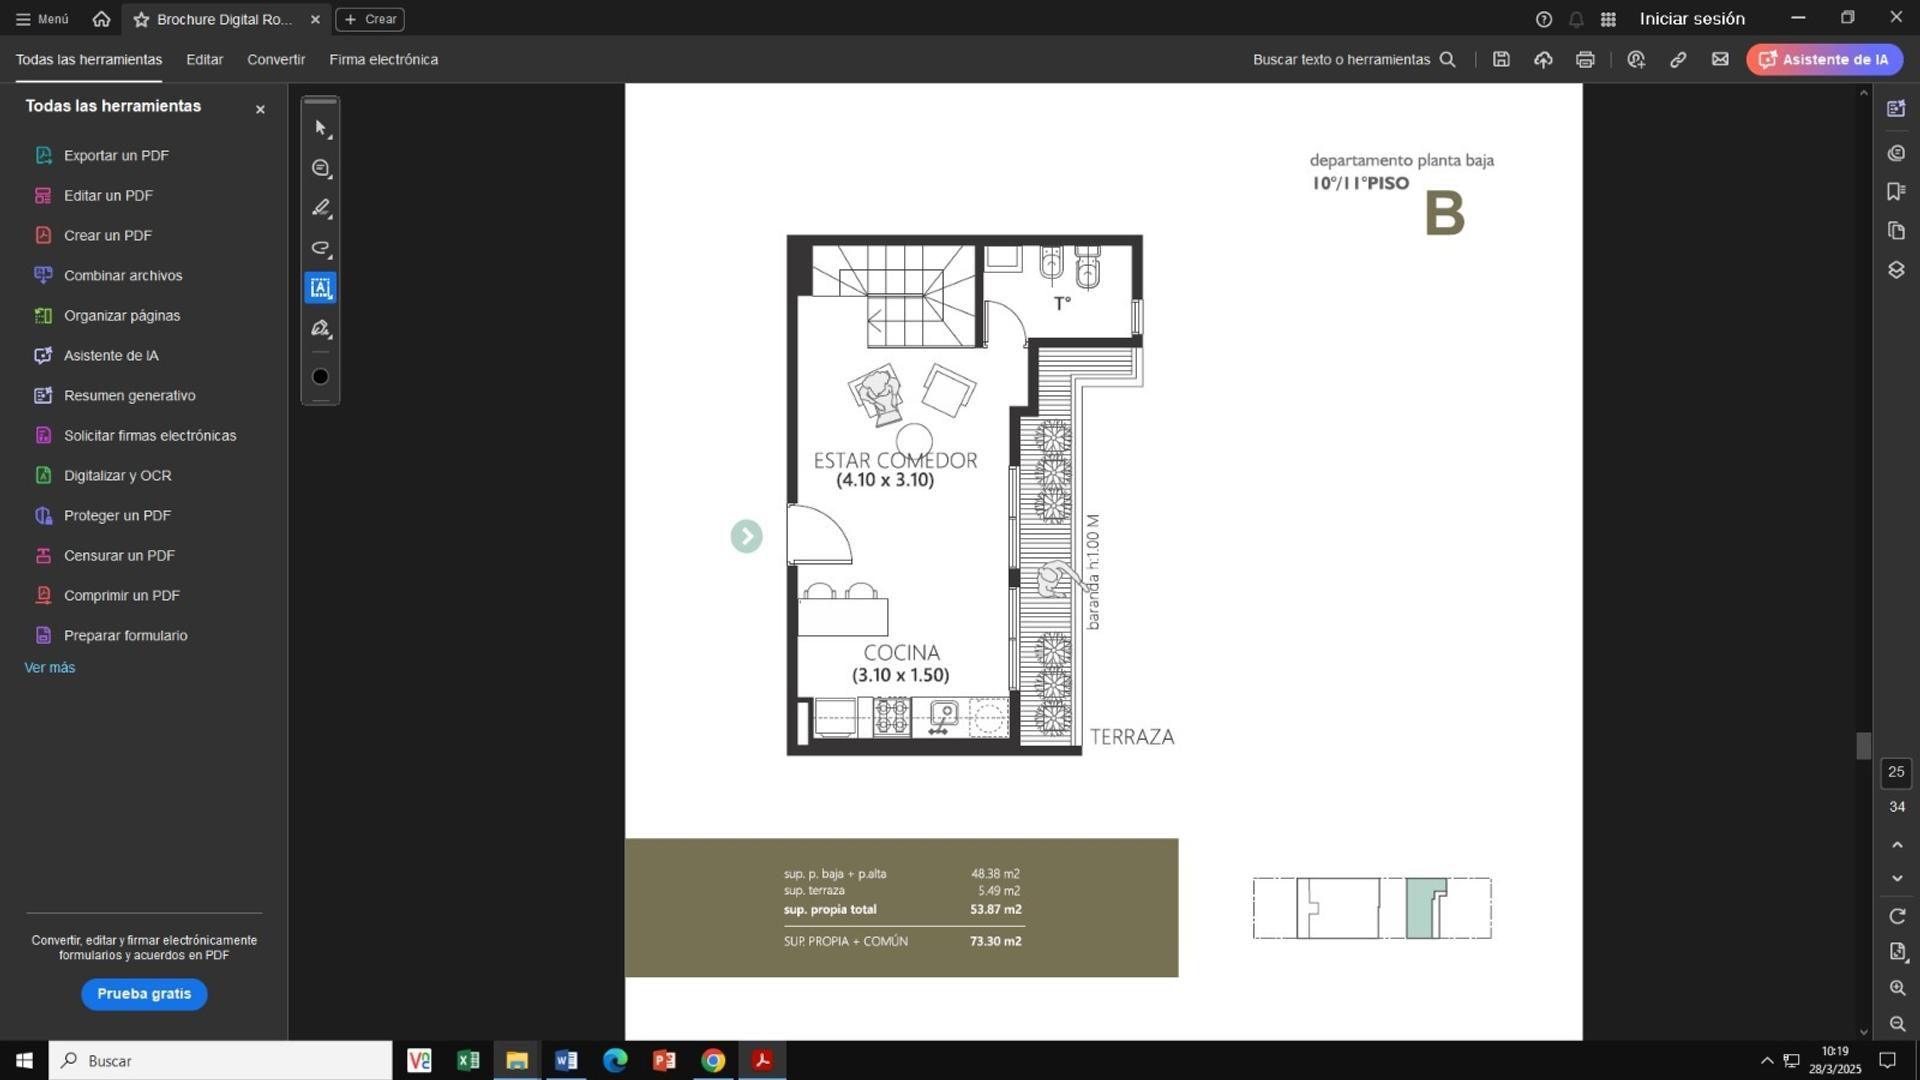The height and width of the screenshot is (1080, 1920).
Task: Click the current page number 25 box
Action: [1896, 772]
